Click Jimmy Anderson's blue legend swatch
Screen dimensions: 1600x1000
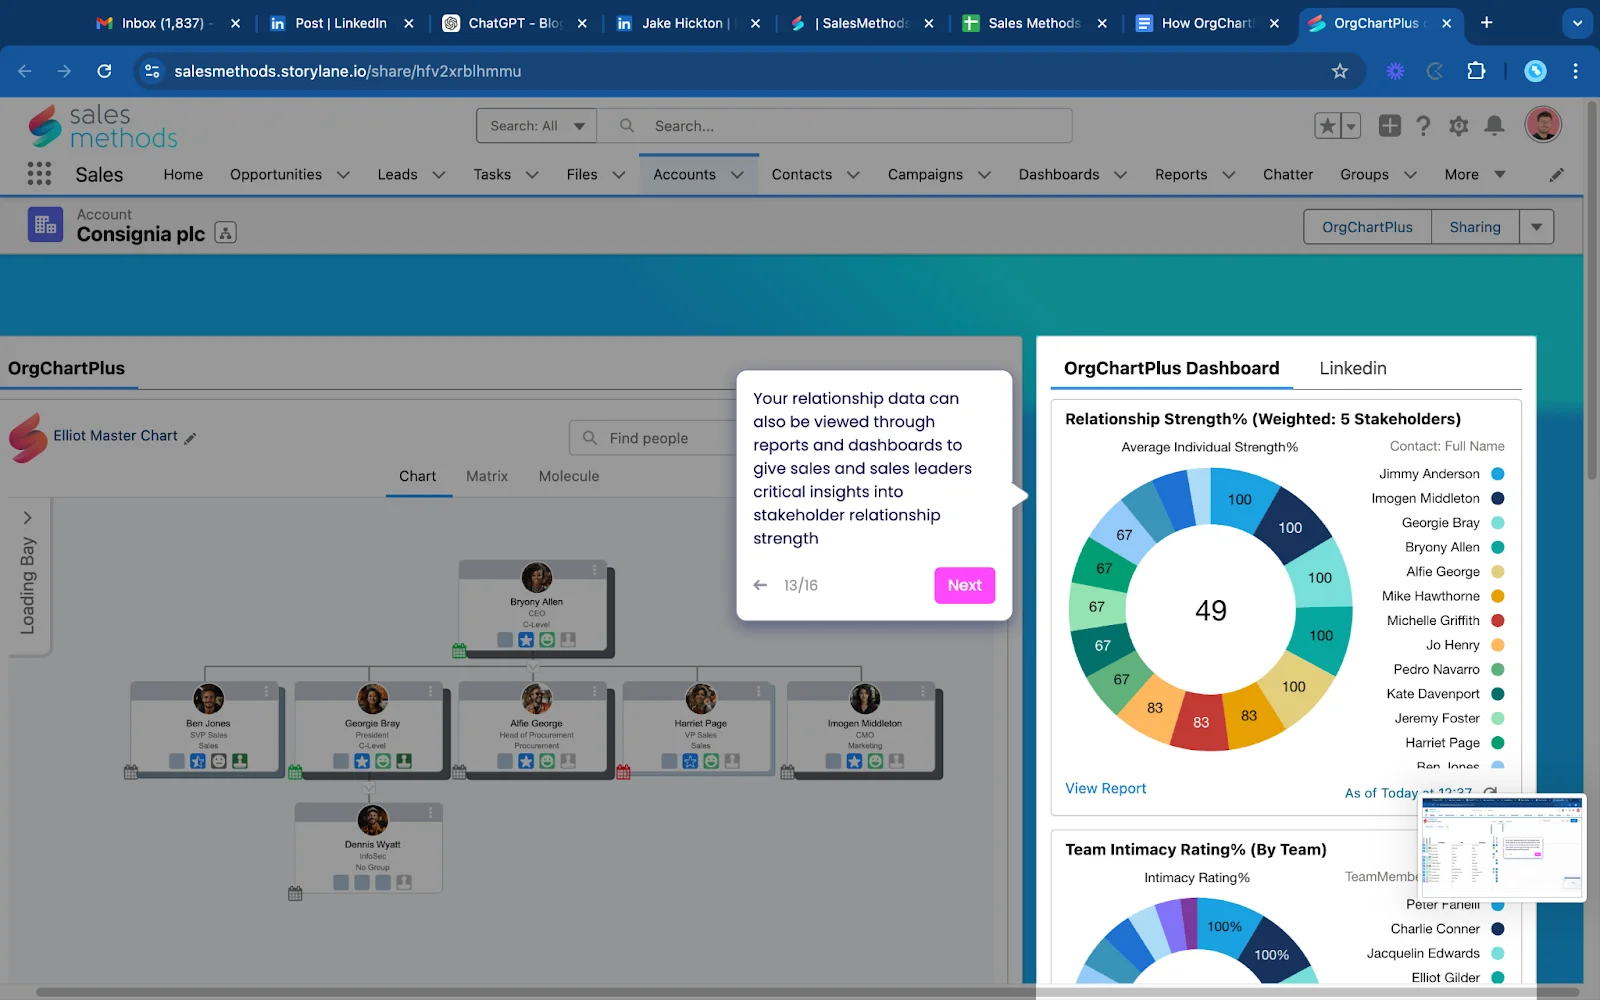pyautogui.click(x=1498, y=474)
